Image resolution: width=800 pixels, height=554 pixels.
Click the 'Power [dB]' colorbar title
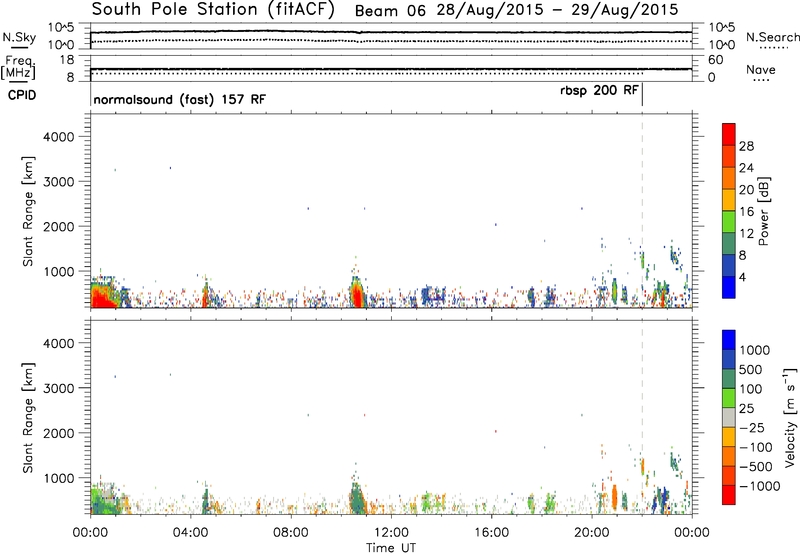[764, 211]
